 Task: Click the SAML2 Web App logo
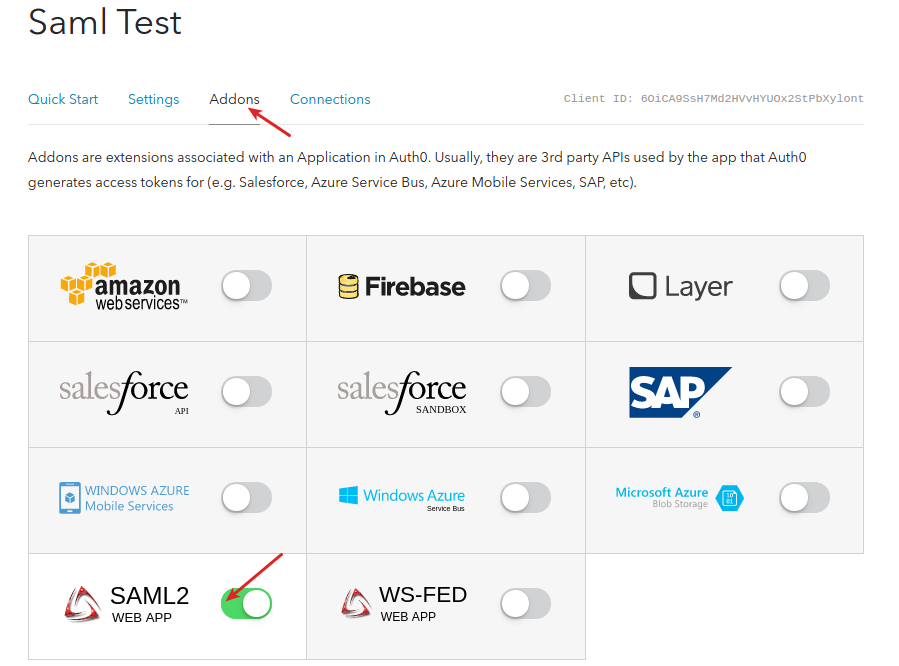[x=126, y=604]
